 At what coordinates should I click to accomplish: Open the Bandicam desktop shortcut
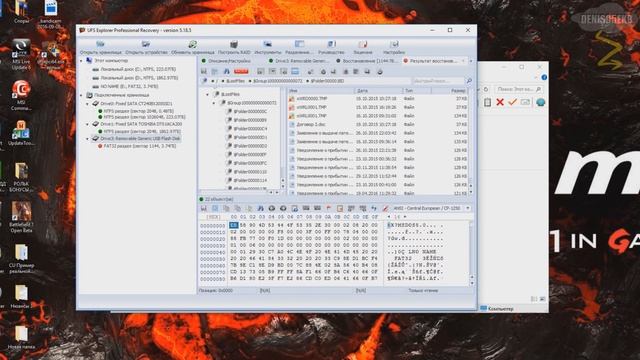51,13
